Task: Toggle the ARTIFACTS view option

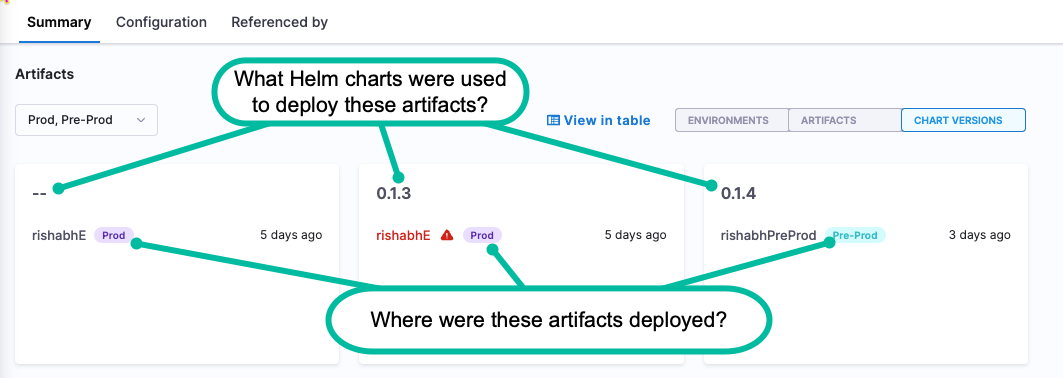Action: [845, 120]
